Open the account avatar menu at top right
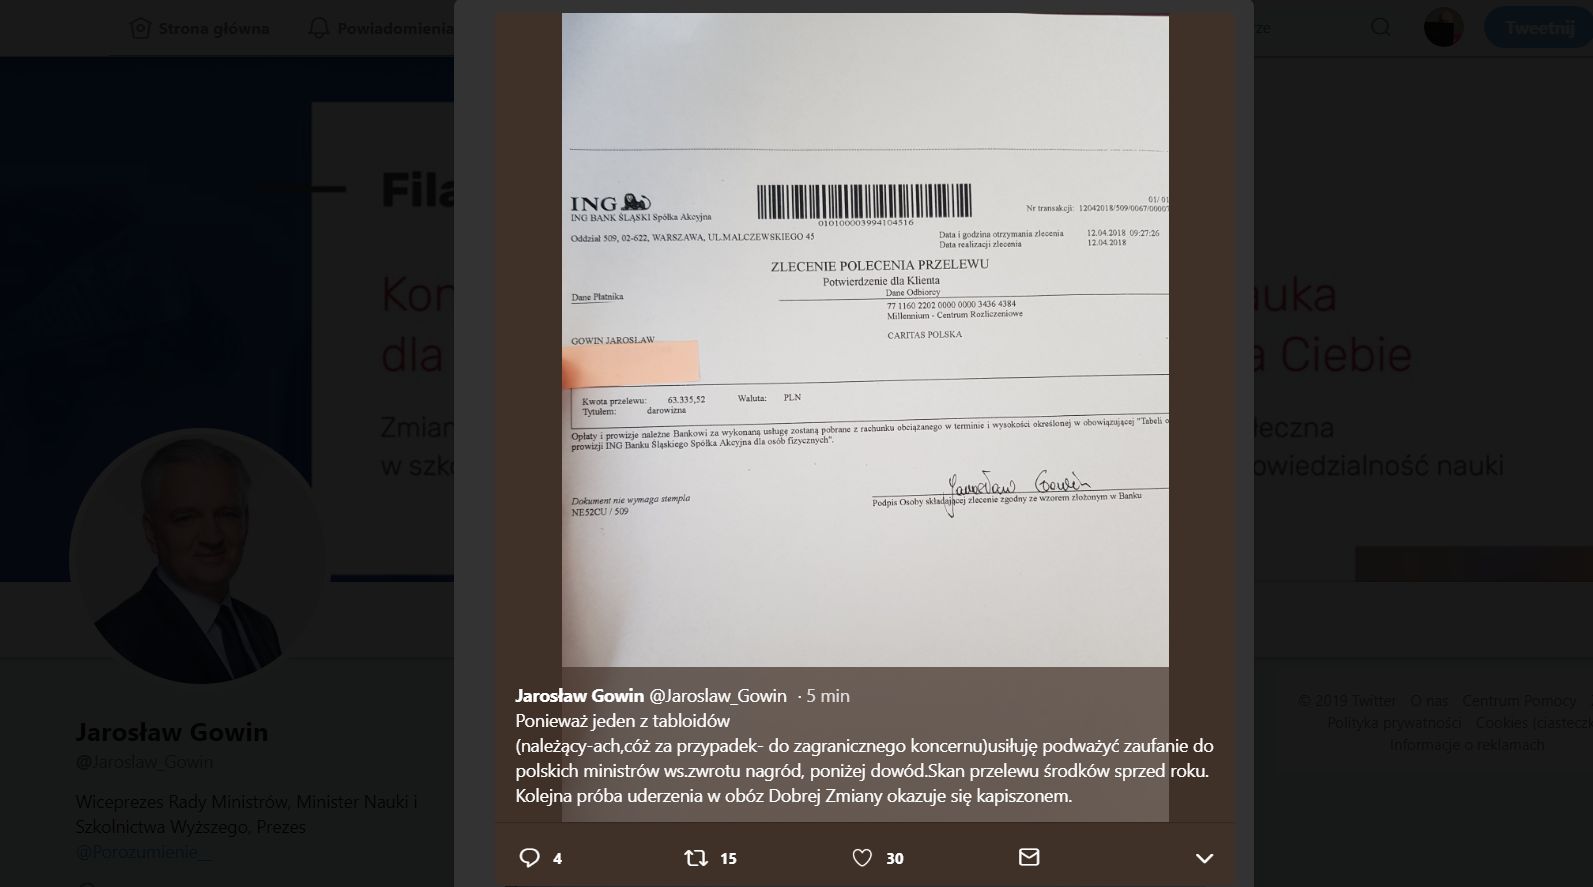The width and height of the screenshot is (1593, 887). coord(1444,27)
